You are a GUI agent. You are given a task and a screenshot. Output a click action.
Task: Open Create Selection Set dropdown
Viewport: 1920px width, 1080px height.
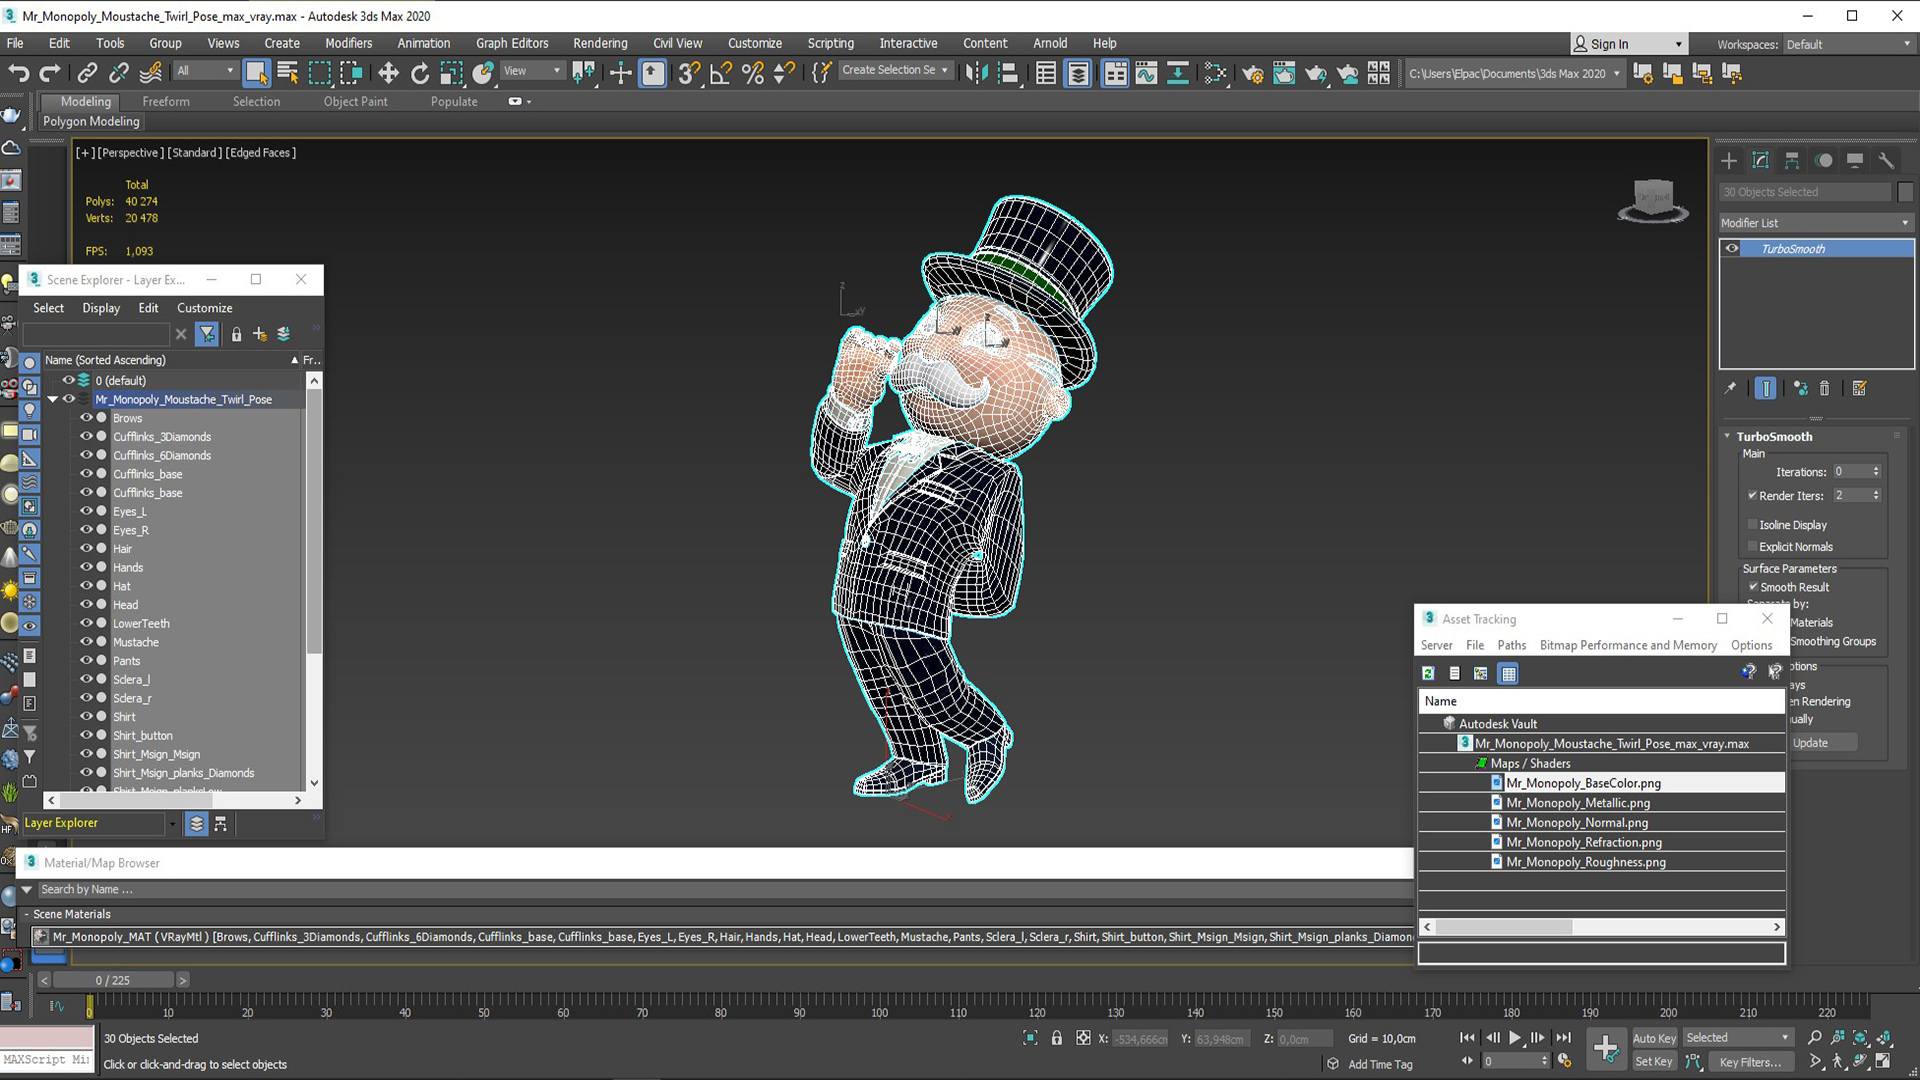[x=894, y=70]
